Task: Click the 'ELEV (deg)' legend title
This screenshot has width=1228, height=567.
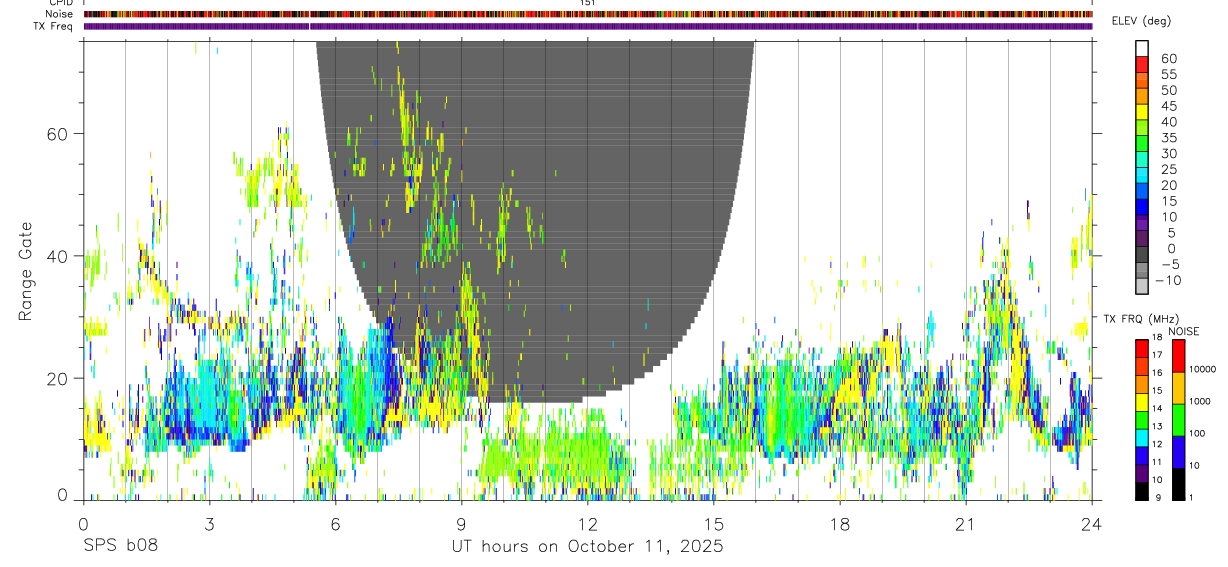Action: coord(1141,21)
